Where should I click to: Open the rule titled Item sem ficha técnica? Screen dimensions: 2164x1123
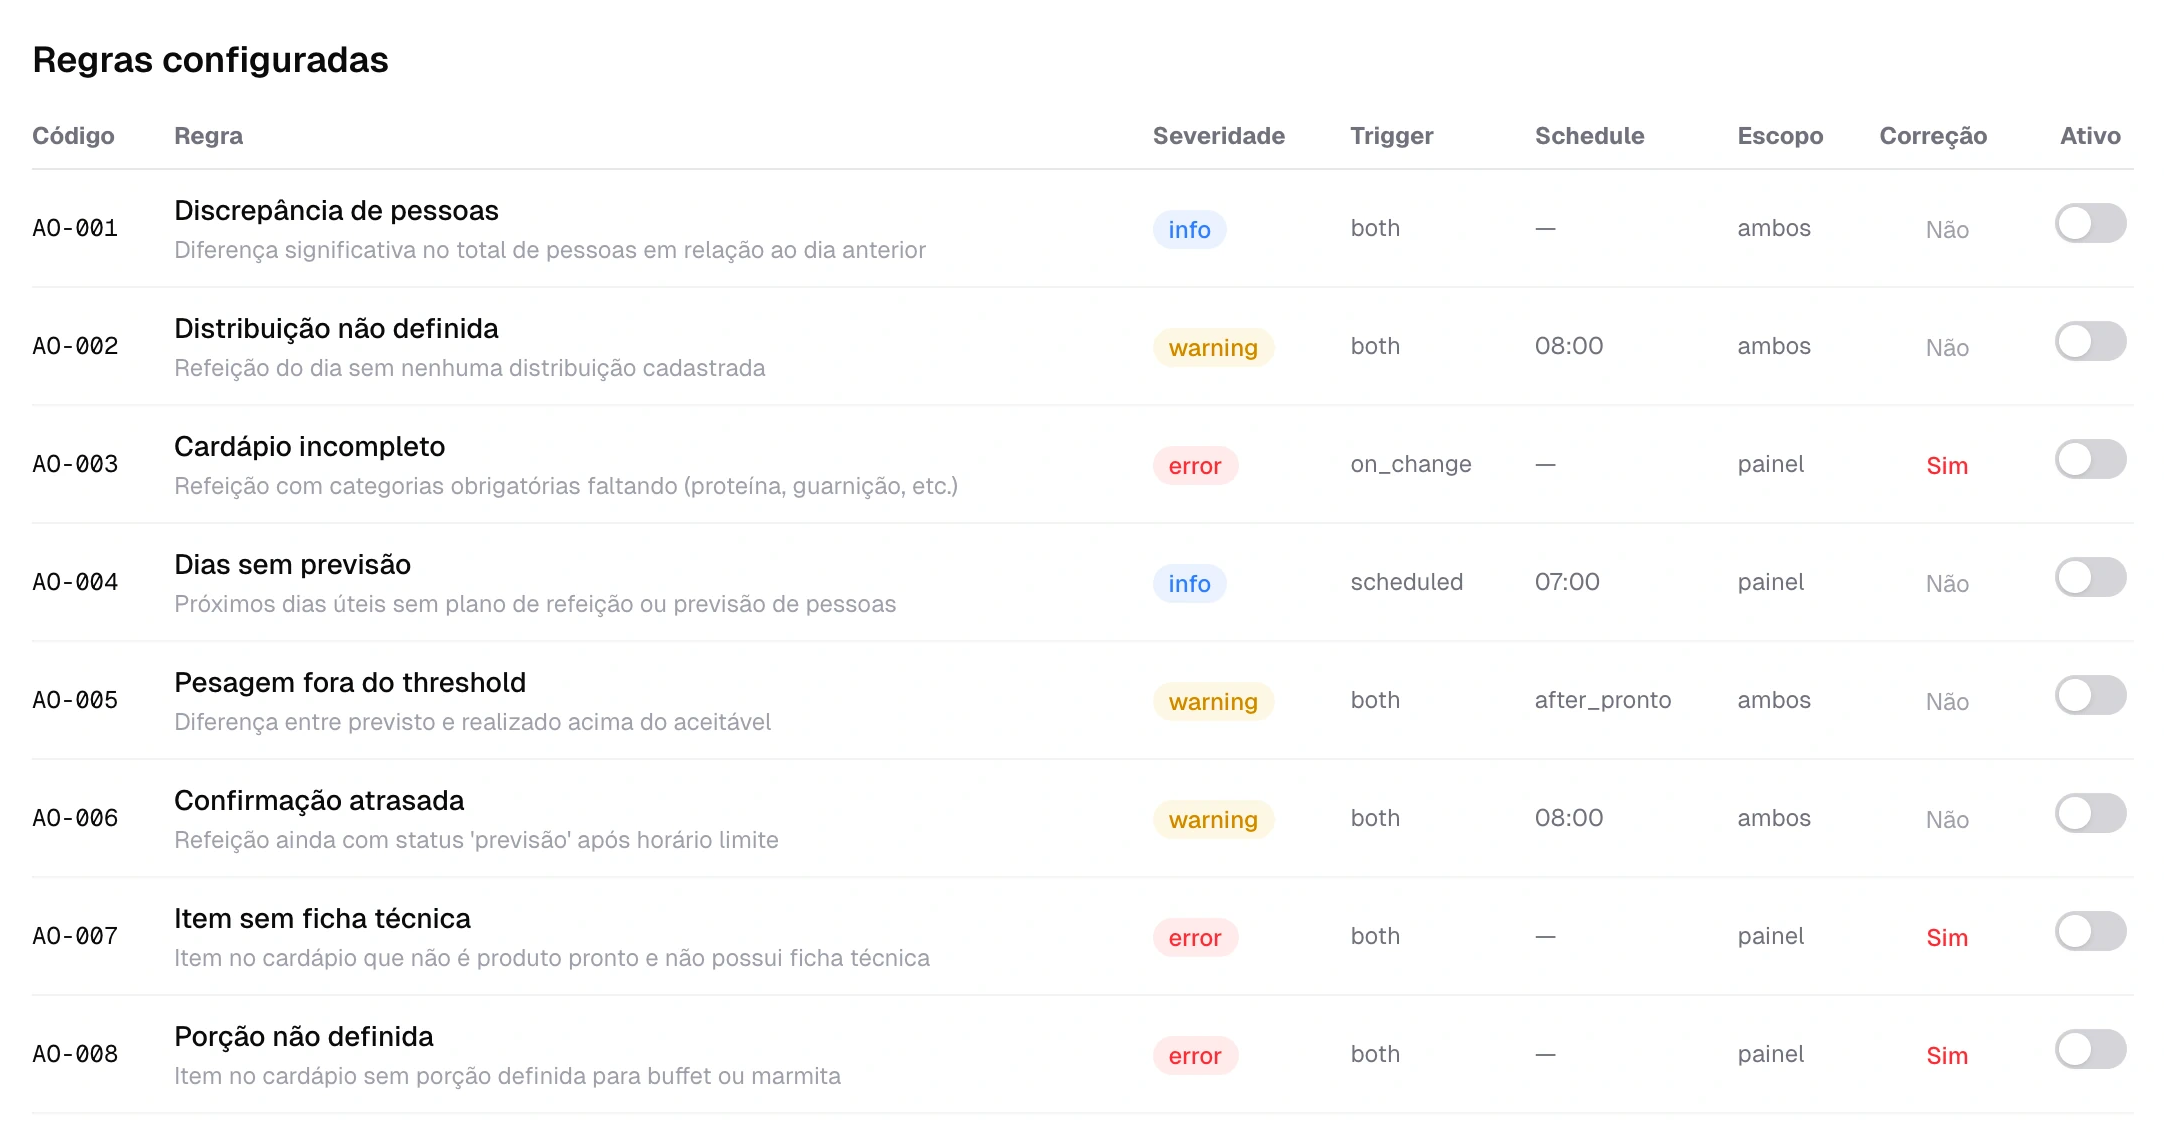click(x=322, y=919)
